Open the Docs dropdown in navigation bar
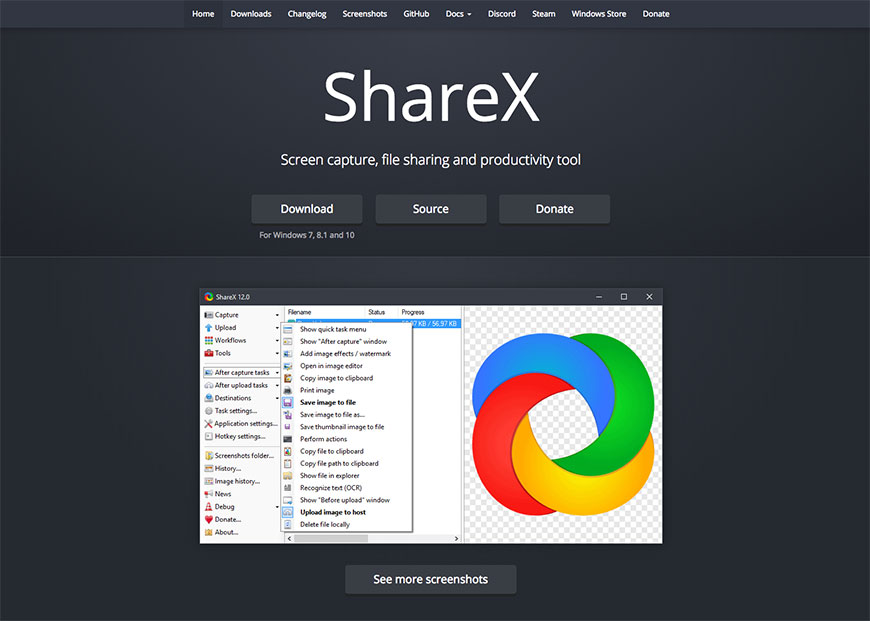The image size is (870, 621). (x=458, y=14)
